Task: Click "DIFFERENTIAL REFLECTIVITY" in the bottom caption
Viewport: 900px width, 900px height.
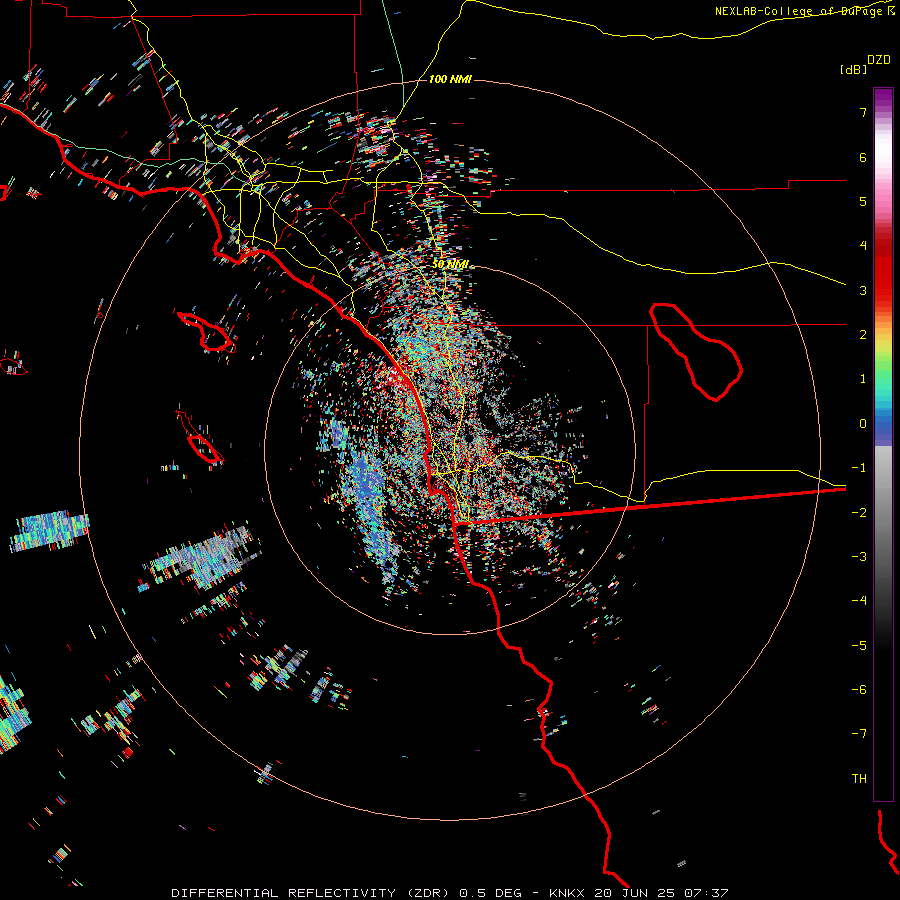Action: (284, 893)
